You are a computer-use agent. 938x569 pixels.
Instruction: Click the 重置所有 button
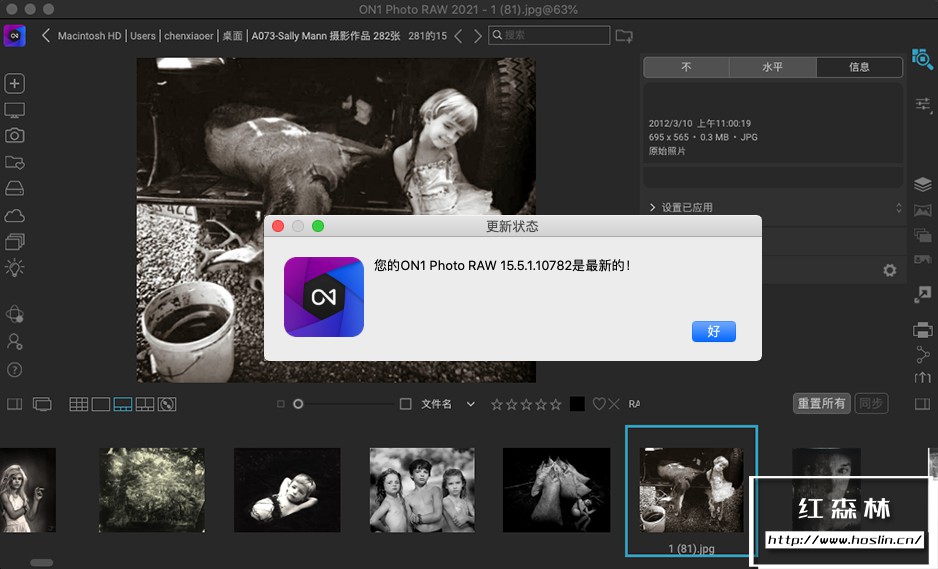821,403
